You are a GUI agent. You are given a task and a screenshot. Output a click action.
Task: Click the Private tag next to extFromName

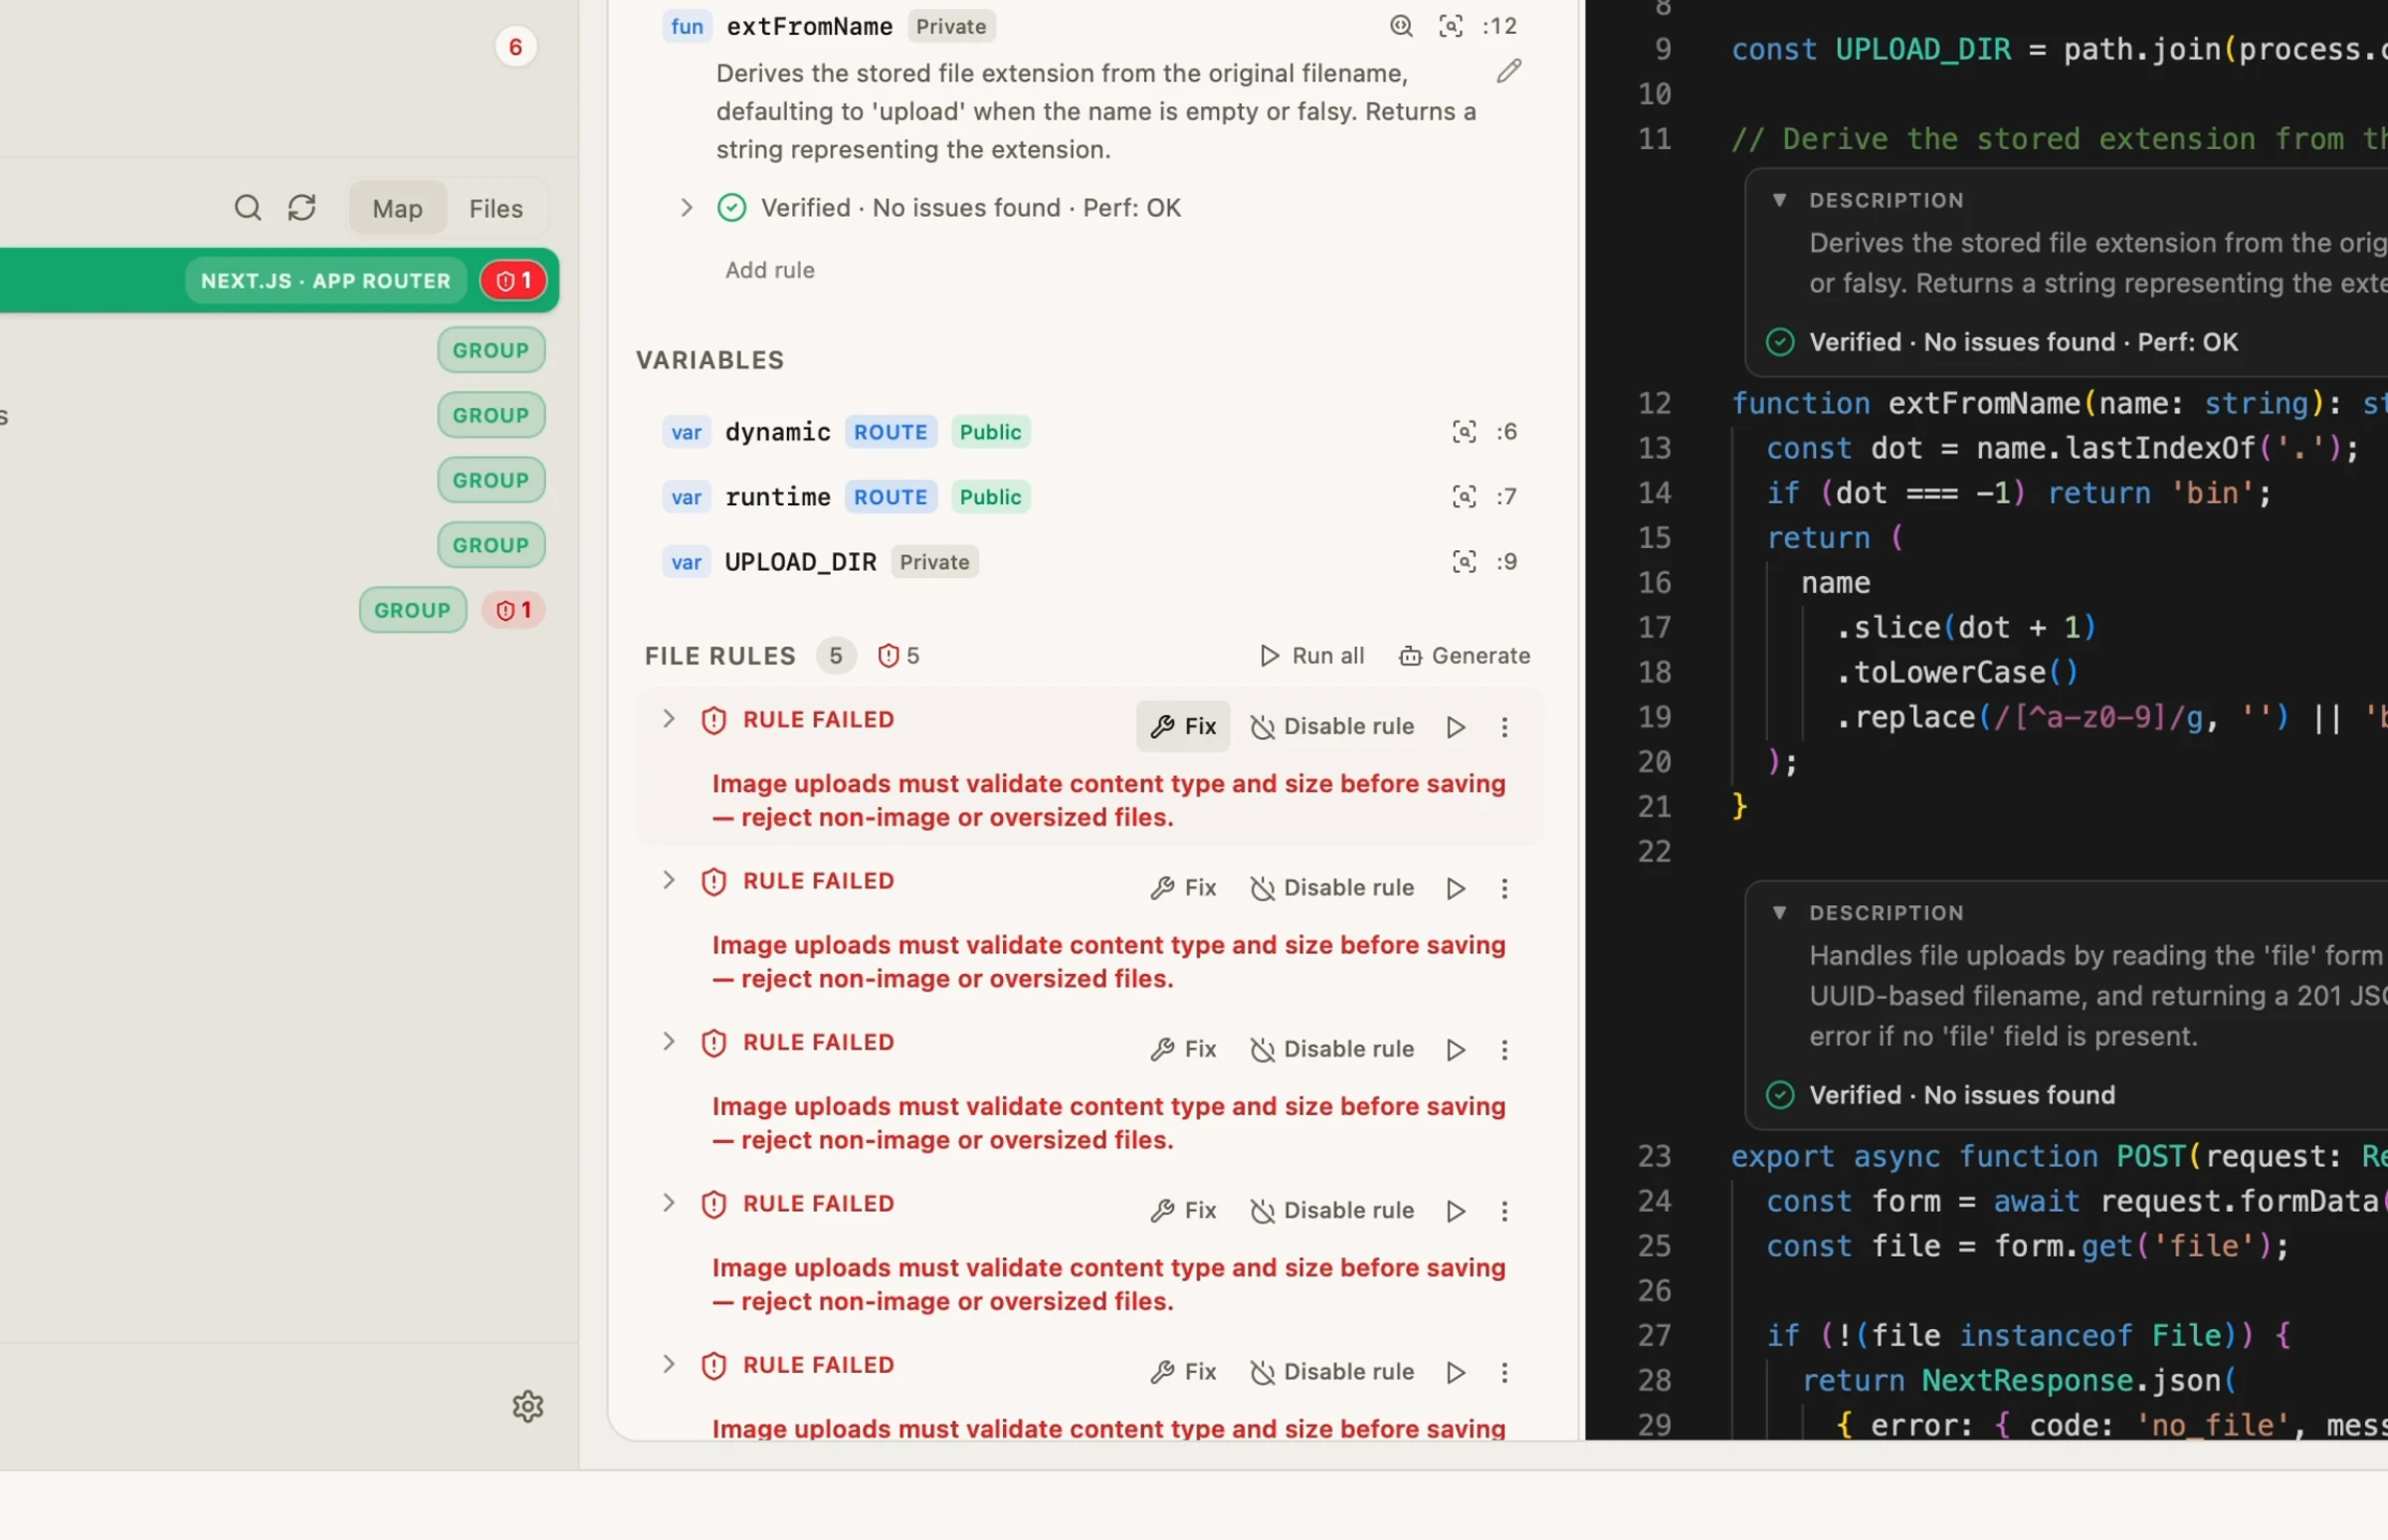tap(951, 26)
